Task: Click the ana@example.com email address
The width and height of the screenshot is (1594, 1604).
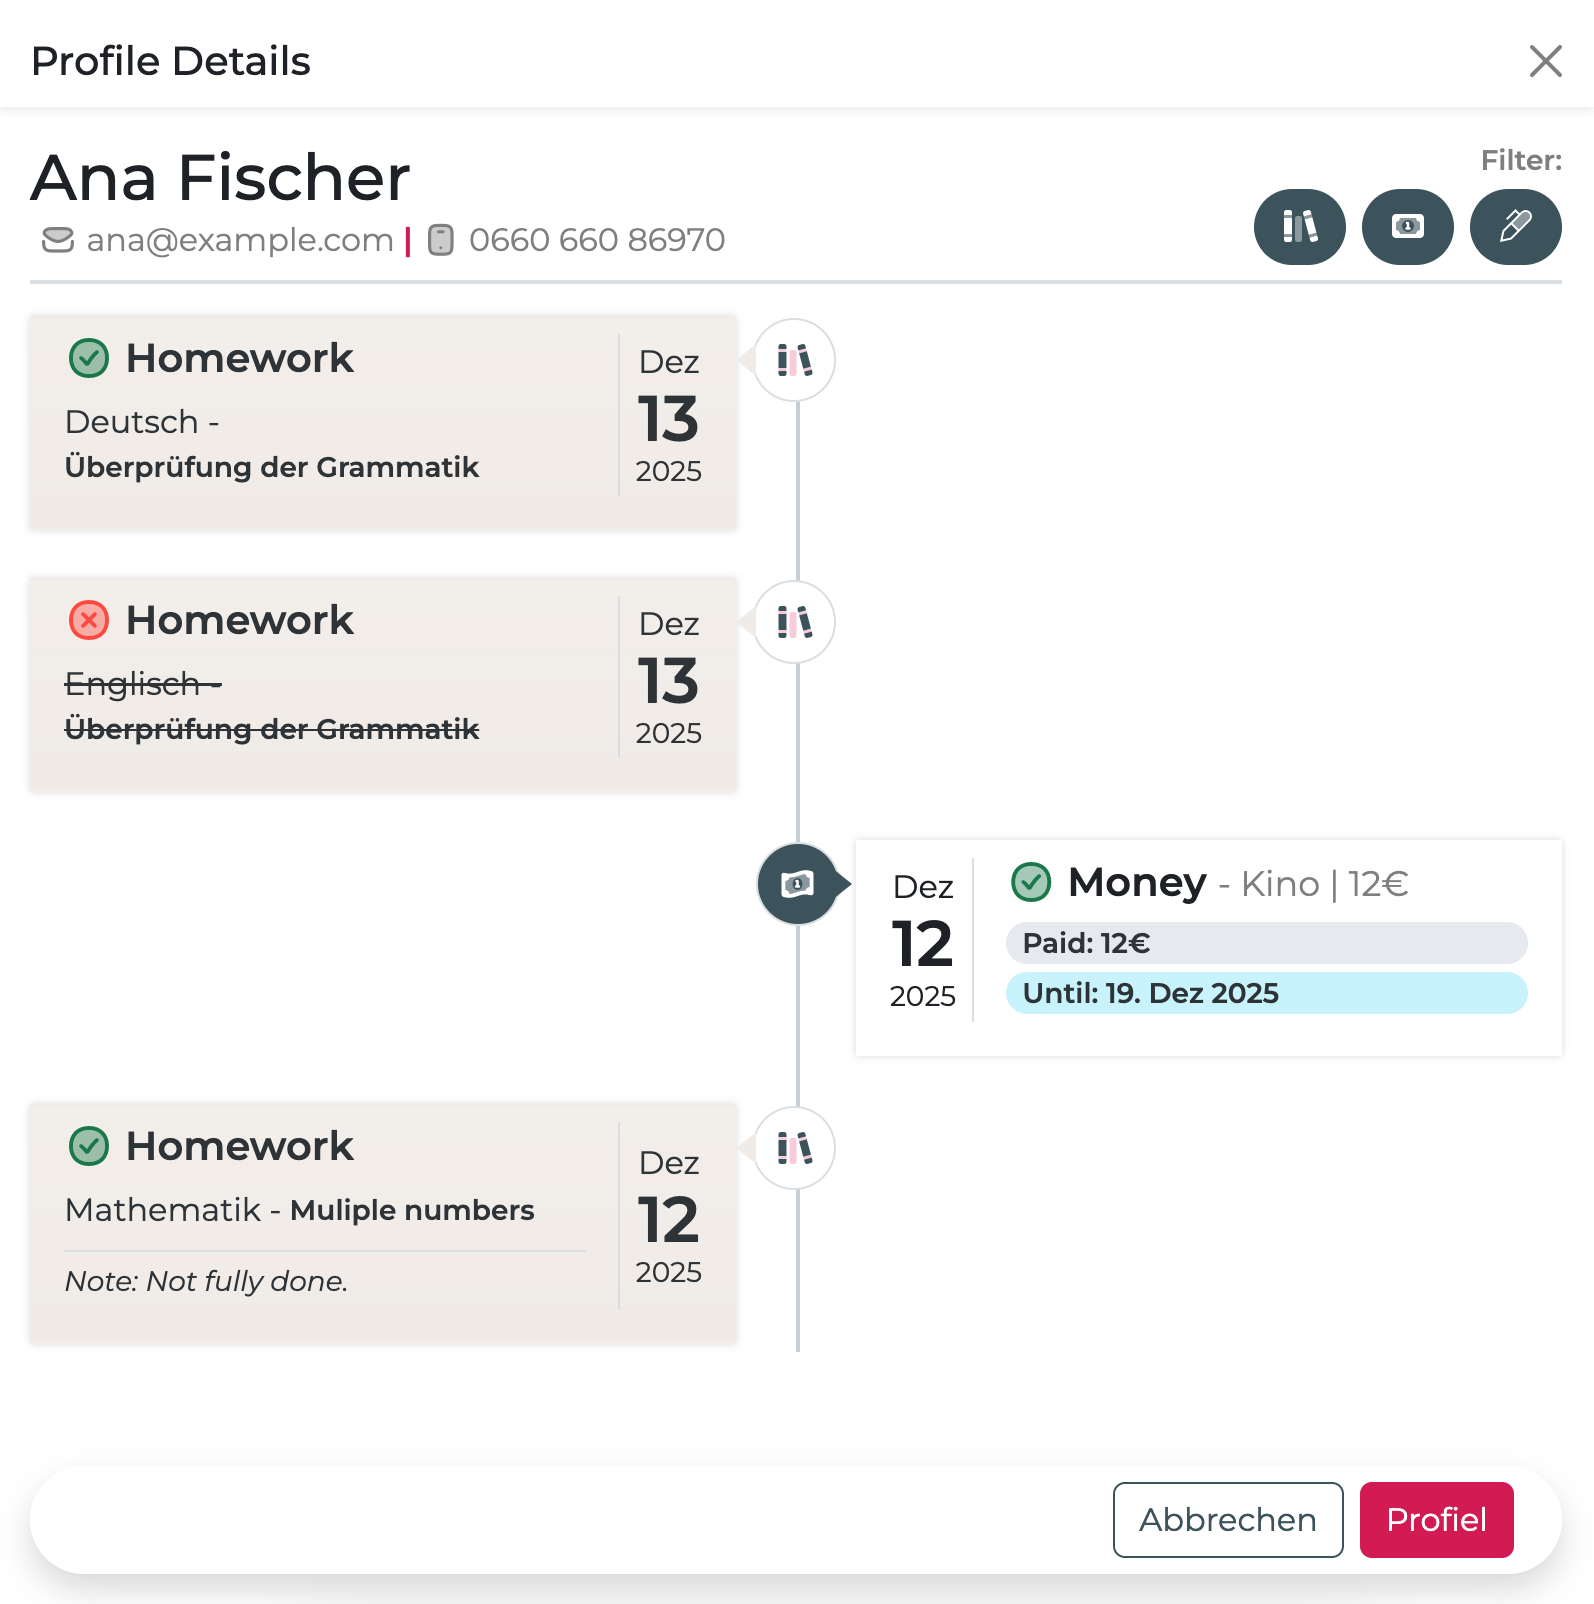Action: [240, 240]
